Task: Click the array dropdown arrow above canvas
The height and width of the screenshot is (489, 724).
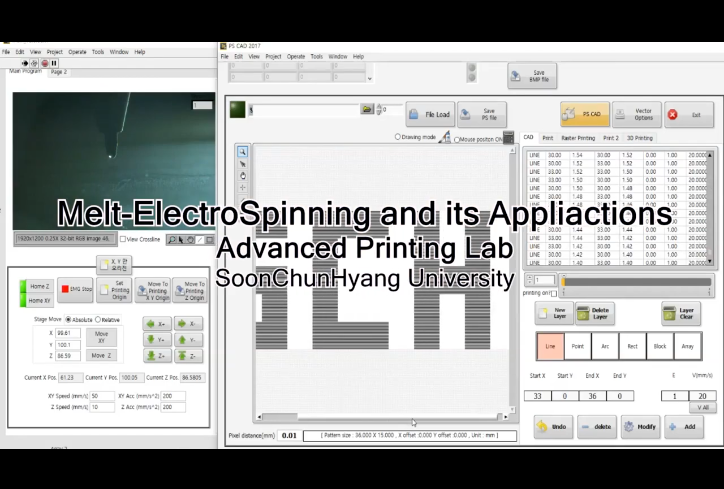Action: (369, 78)
